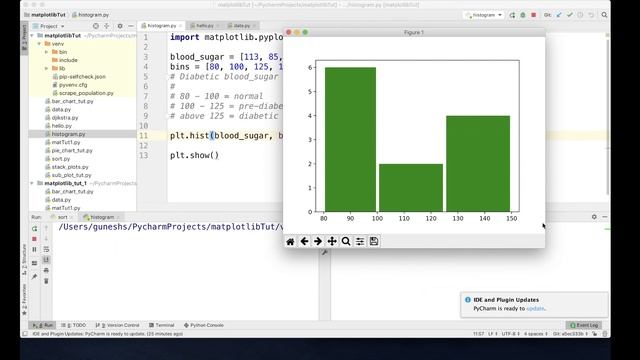Go back to previous figure view
The height and width of the screenshot is (360, 640).
tap(304, 241)
